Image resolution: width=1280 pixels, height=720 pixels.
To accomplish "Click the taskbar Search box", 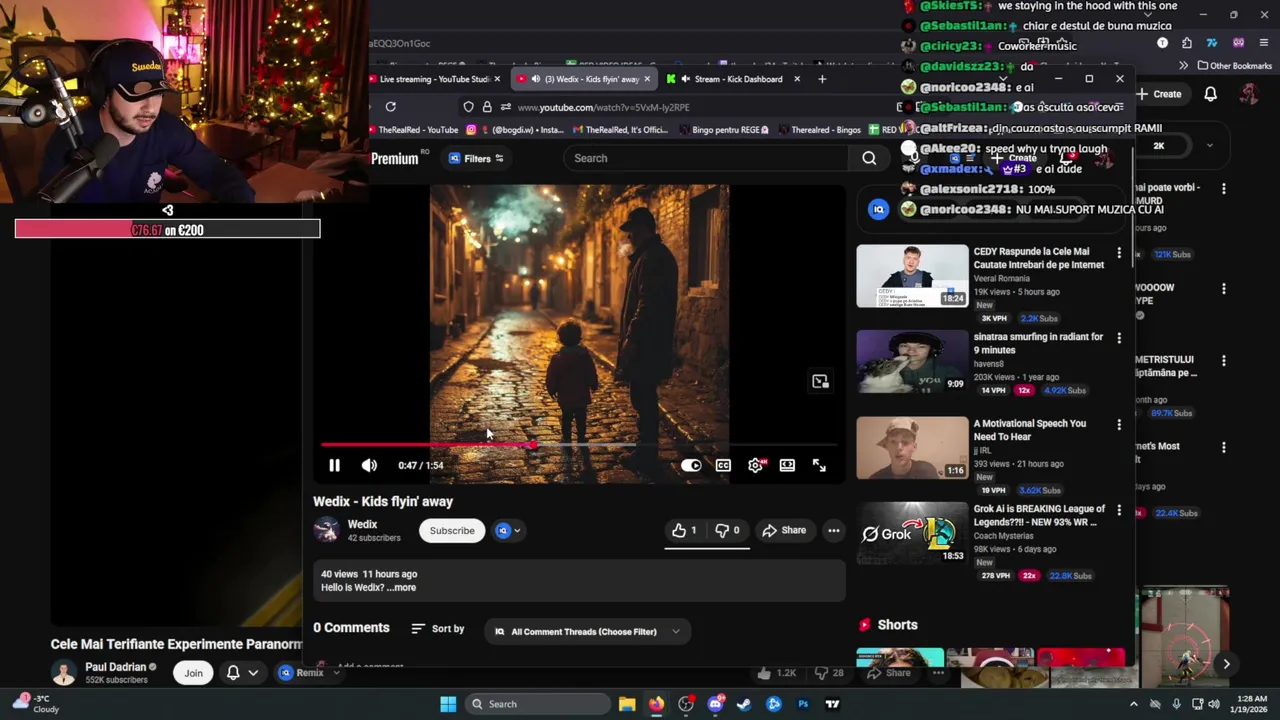I will pyautogui.click(x=538, y=704).
